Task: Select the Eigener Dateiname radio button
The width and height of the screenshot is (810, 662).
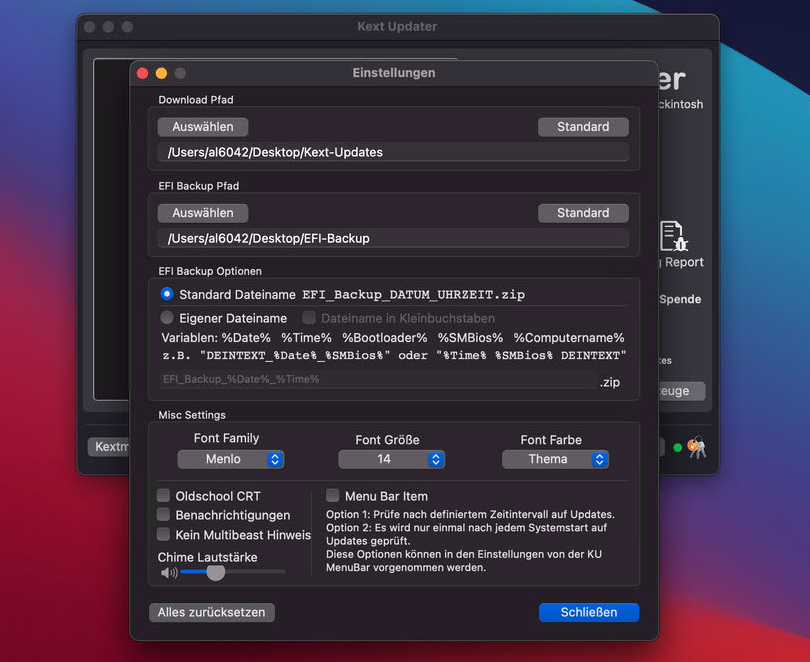Action: point(167,317)
